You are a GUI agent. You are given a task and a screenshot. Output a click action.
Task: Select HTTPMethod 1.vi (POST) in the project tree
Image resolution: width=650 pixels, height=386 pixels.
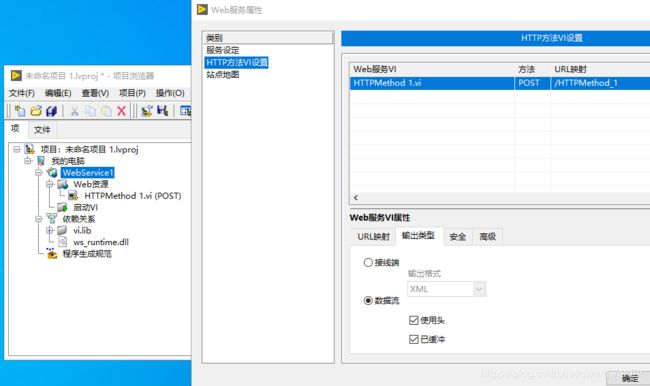click(x=133, y=196)
